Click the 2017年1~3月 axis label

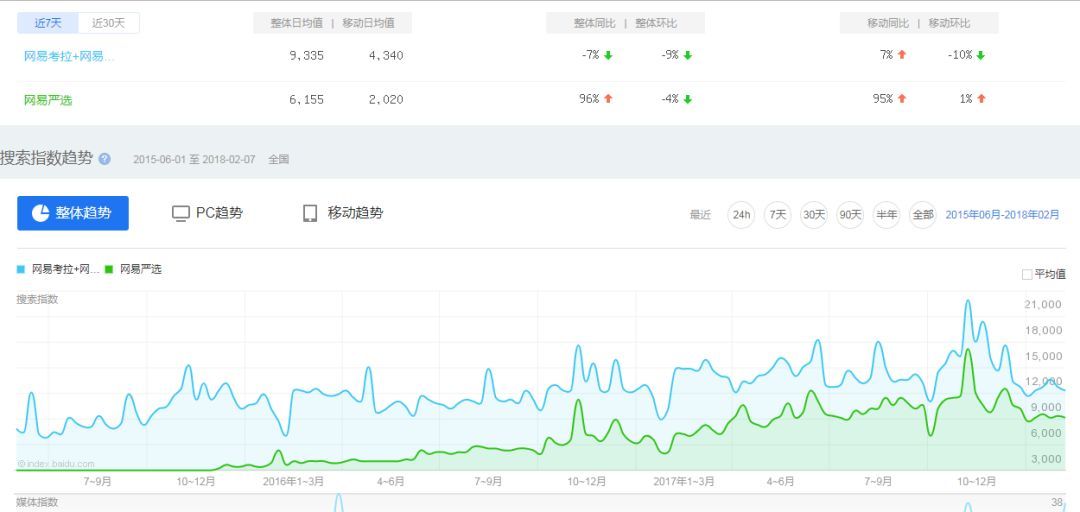(x=683, y=481)
